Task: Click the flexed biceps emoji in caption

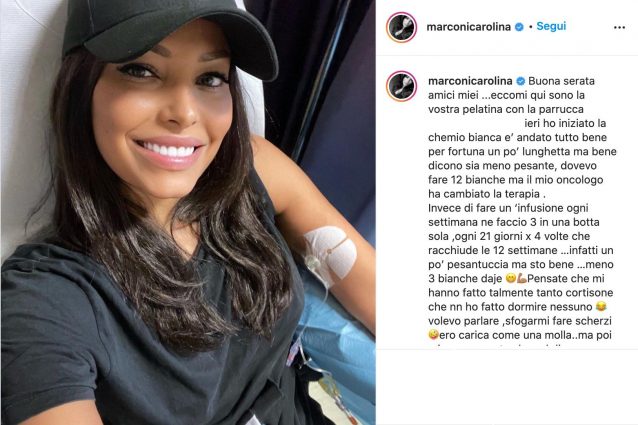Action: (x=522, y=279)
